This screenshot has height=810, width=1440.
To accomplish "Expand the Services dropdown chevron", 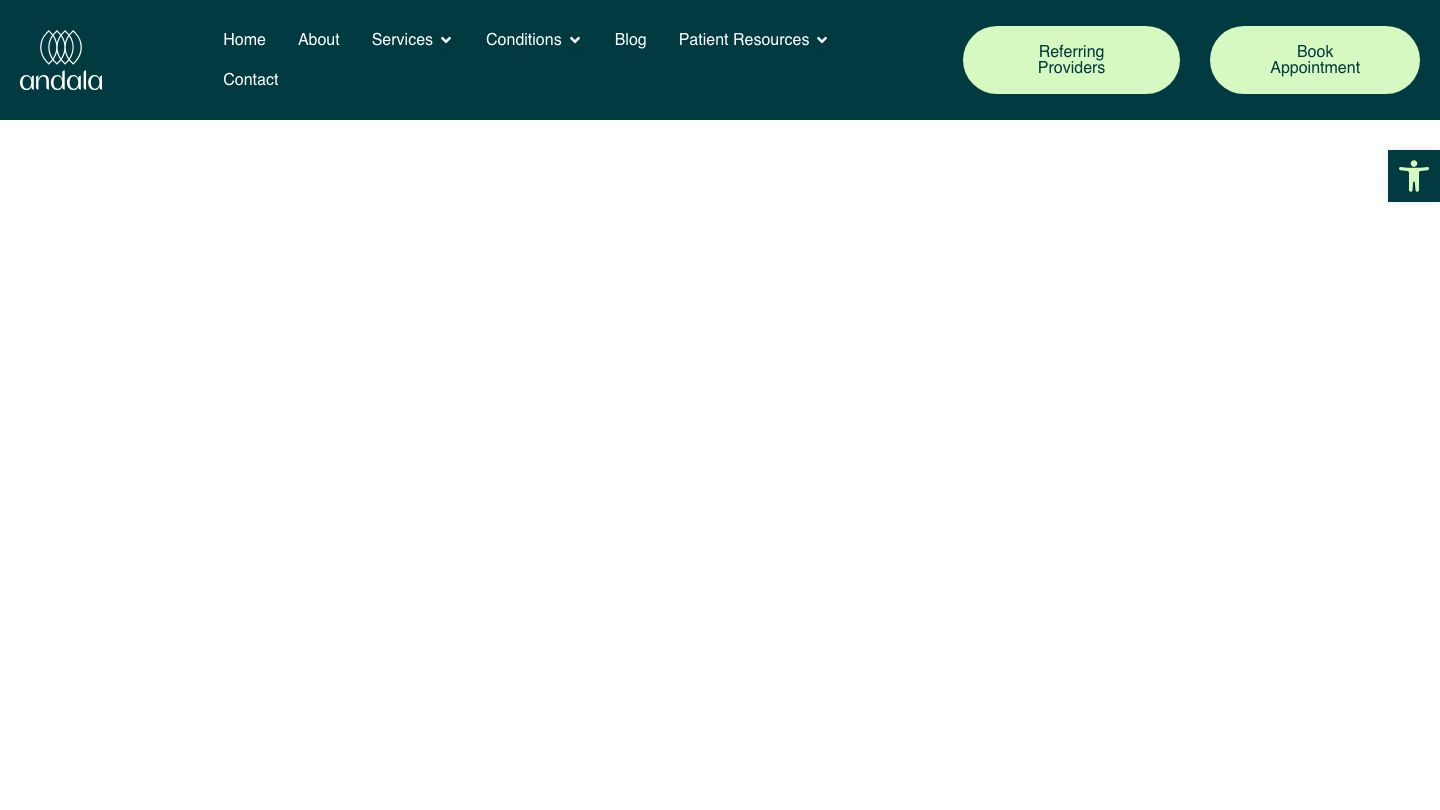I will [446, 40].
